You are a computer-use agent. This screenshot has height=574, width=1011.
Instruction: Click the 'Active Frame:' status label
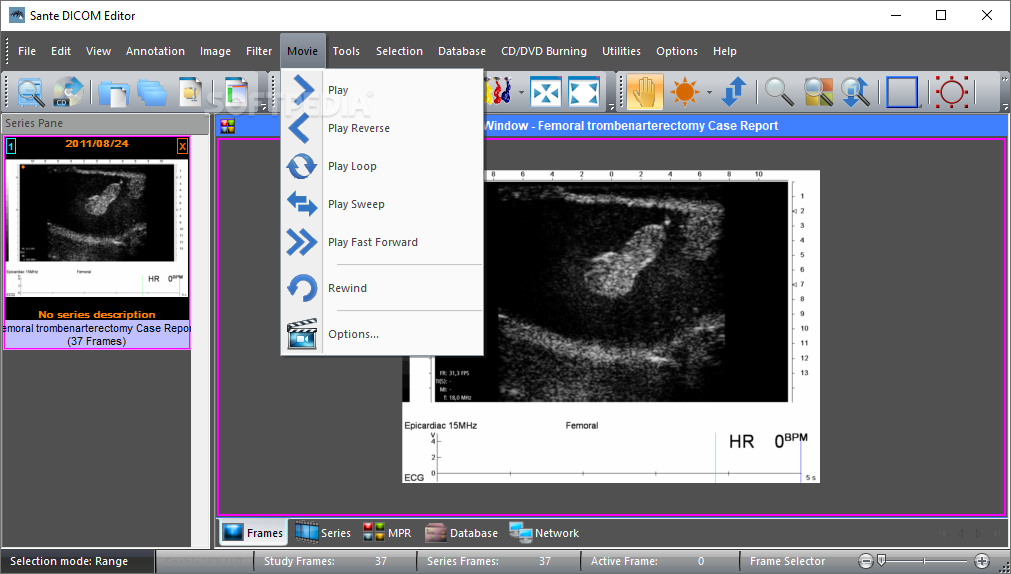pyautogui.click(x=624, y=561)
